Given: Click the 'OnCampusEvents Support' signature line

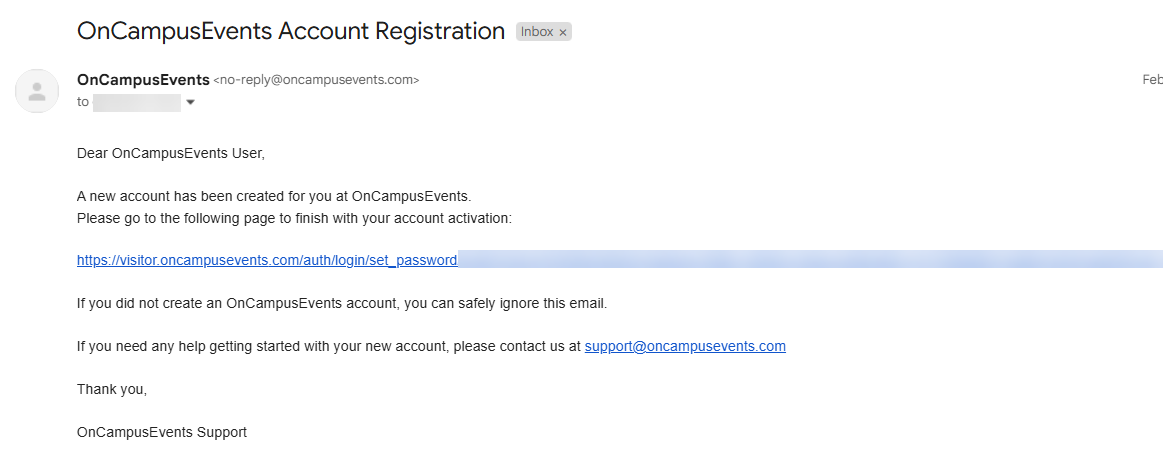Looking at the screenshot, I should 162,432.
